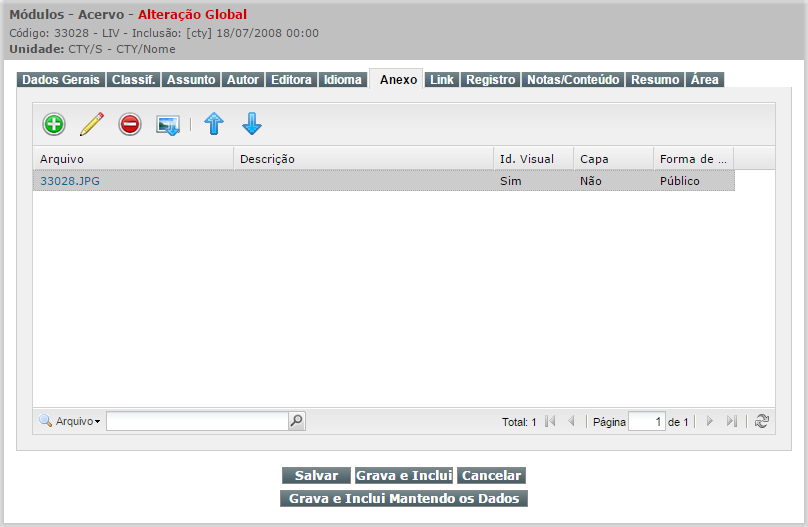The image size is (808, 527).
Task: Move item up with blue arrow
Action: [x=213, y=124]
